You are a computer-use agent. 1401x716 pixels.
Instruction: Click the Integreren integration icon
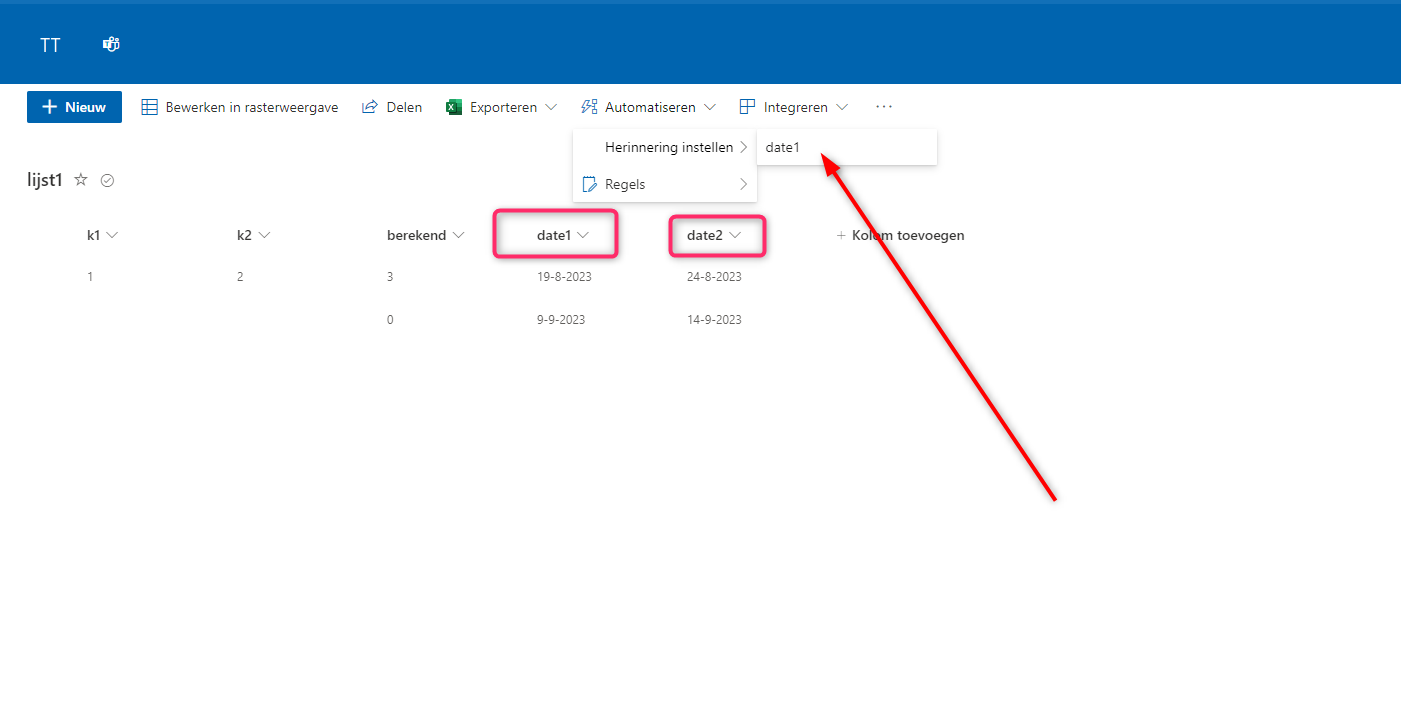coord(747,106)
